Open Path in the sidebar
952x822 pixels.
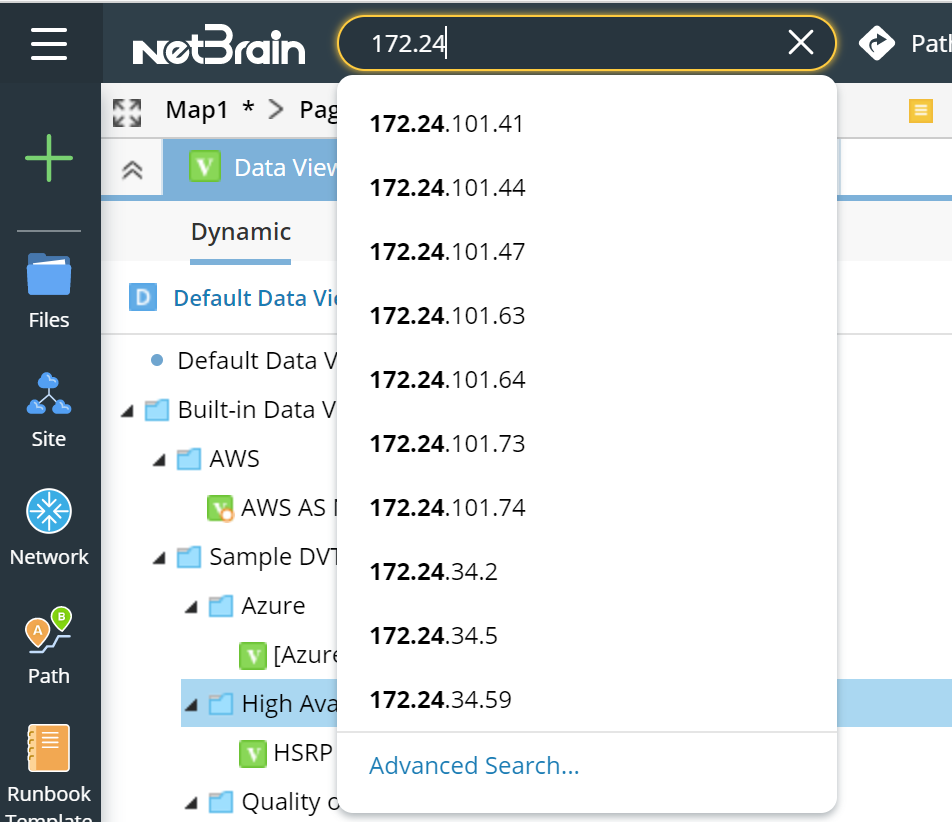click(x=49, y=646)
